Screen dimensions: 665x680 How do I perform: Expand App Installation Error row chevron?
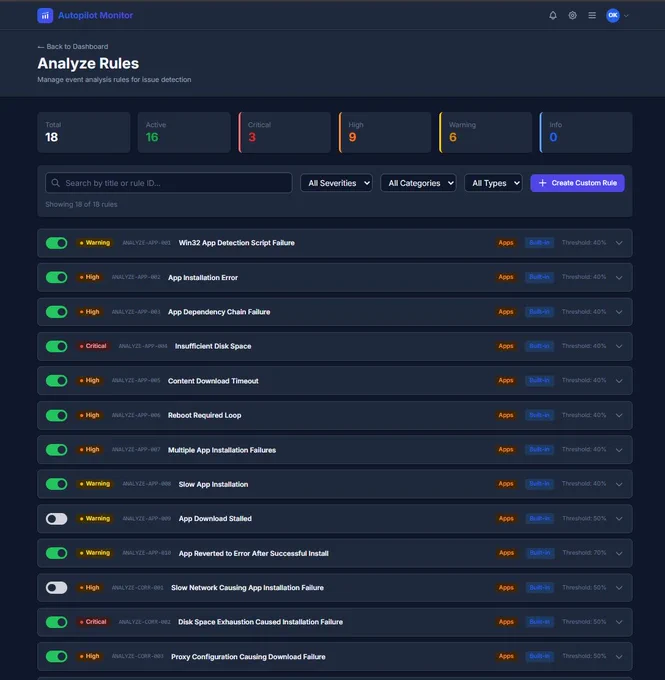[x=619, y=278]
